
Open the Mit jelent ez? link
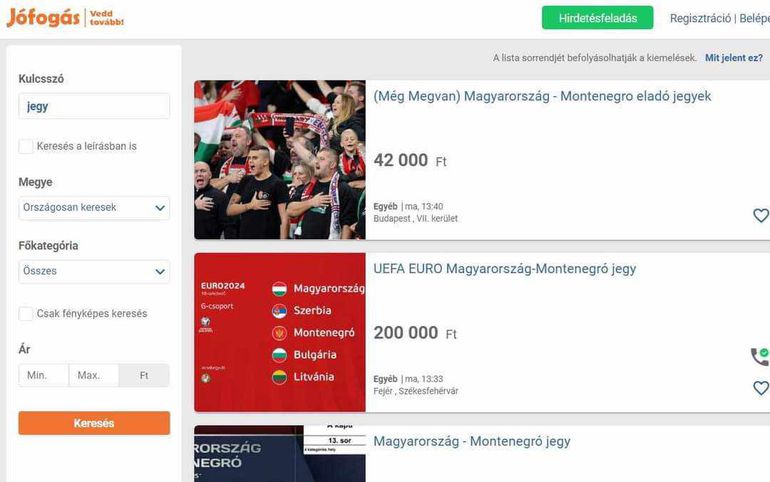click(x=734, y=58)
